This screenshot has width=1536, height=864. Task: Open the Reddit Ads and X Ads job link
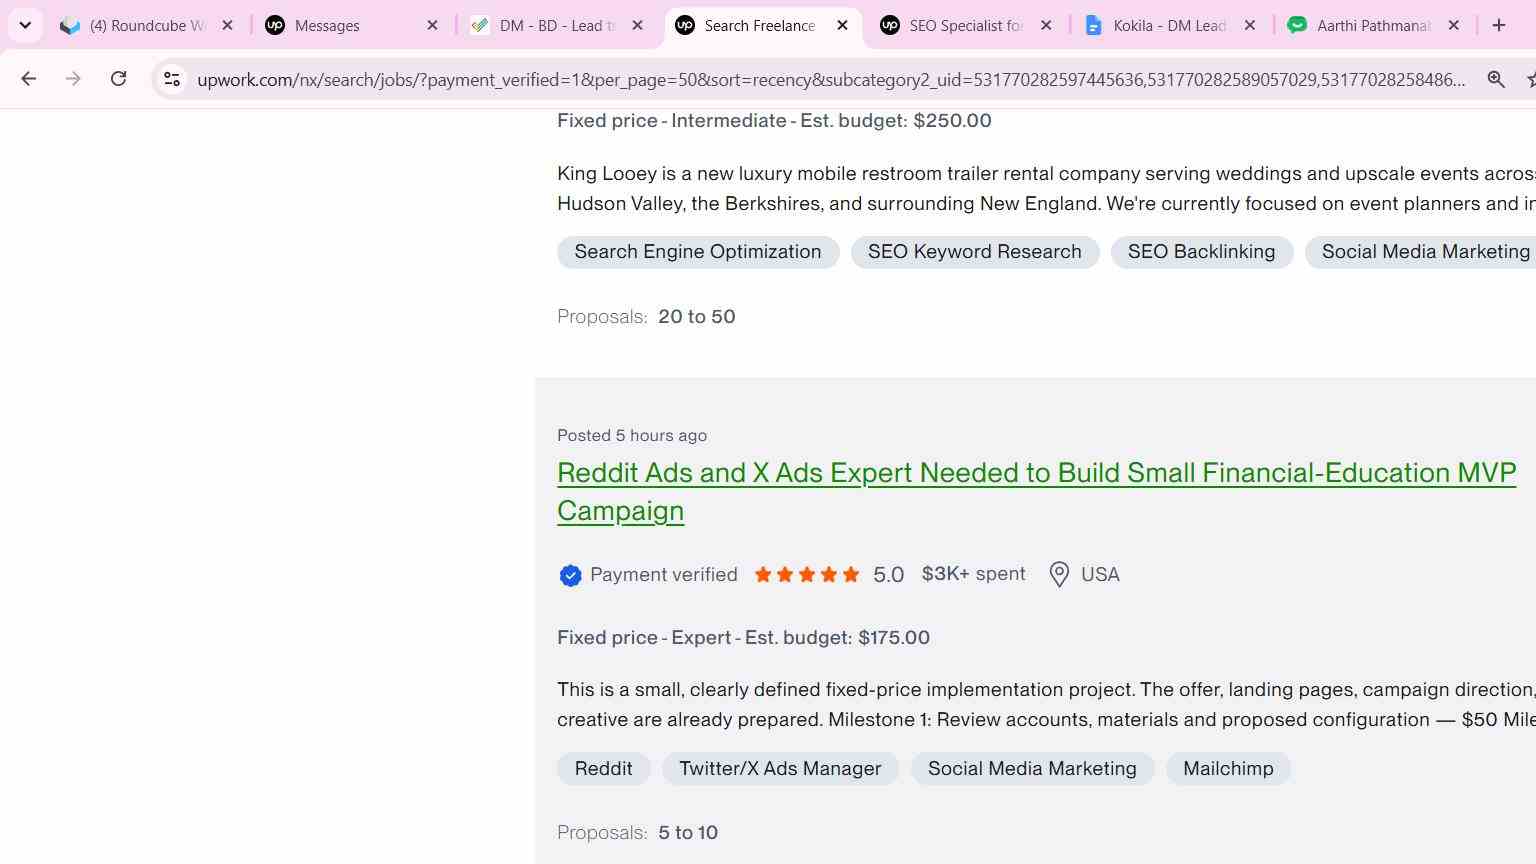[1036, 492]
